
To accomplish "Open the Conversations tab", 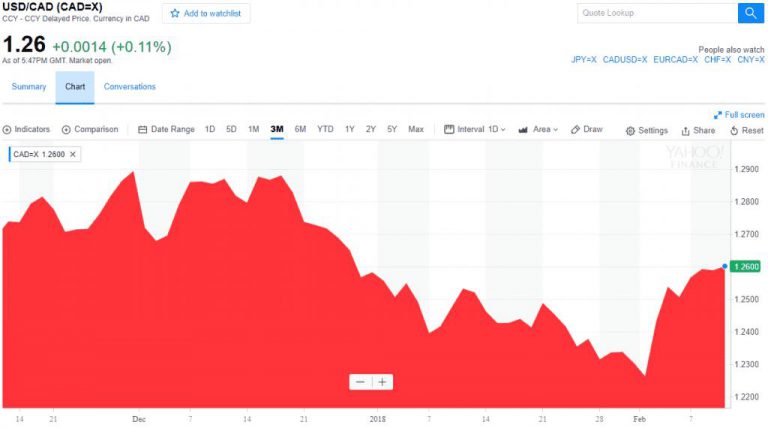I will 130,87.
